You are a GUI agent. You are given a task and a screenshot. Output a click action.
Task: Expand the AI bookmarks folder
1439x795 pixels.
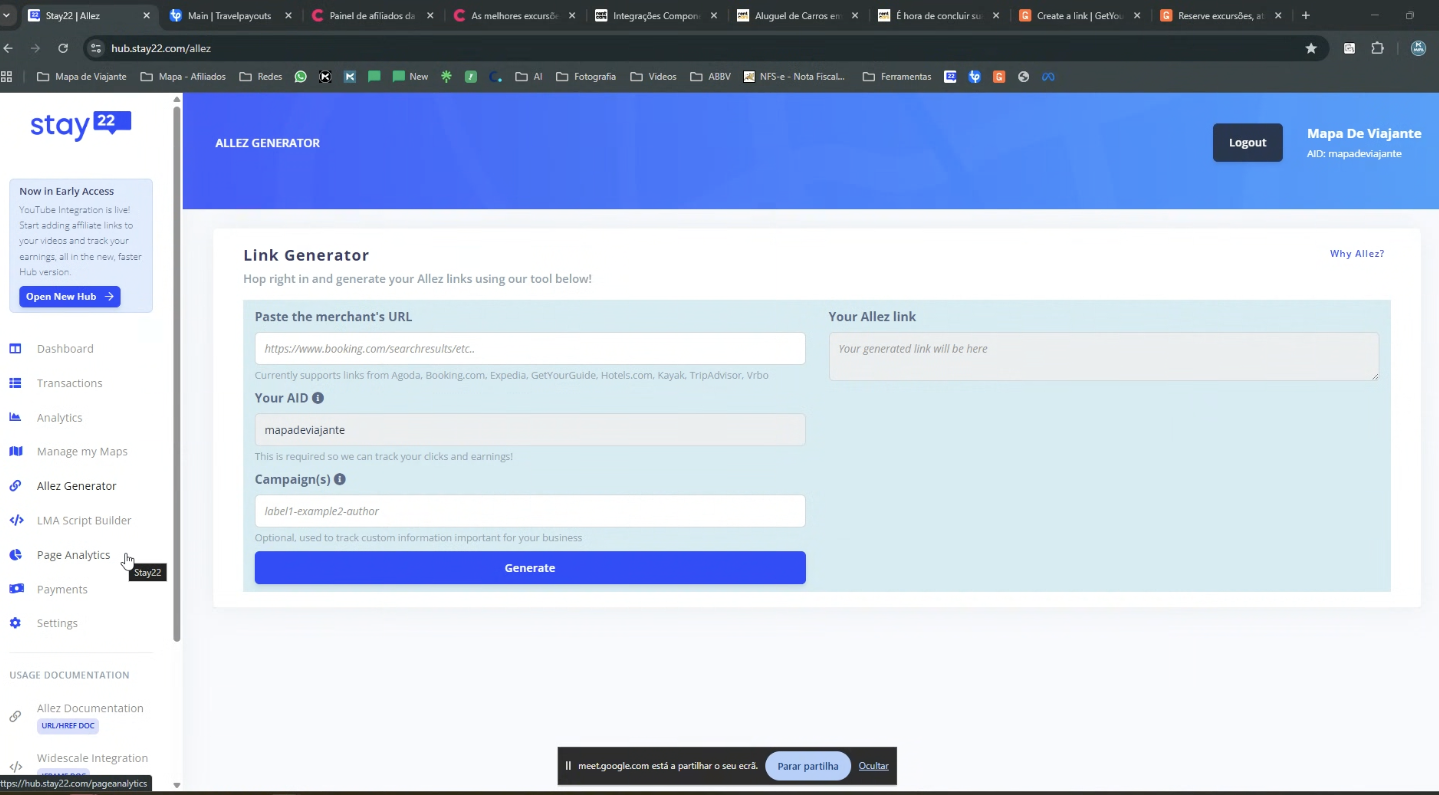(529, 77)
